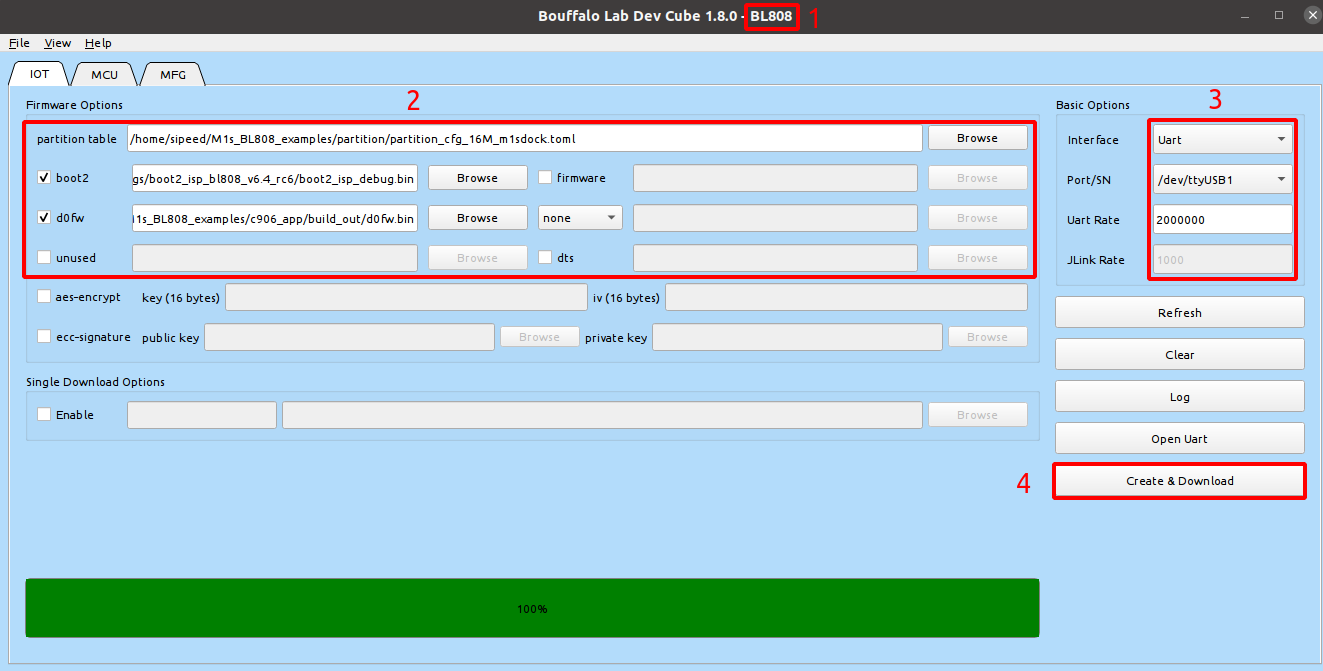Toggle the ecc-signature checkbox
The height and width of the screenshot is (671, 1323).
44,337
